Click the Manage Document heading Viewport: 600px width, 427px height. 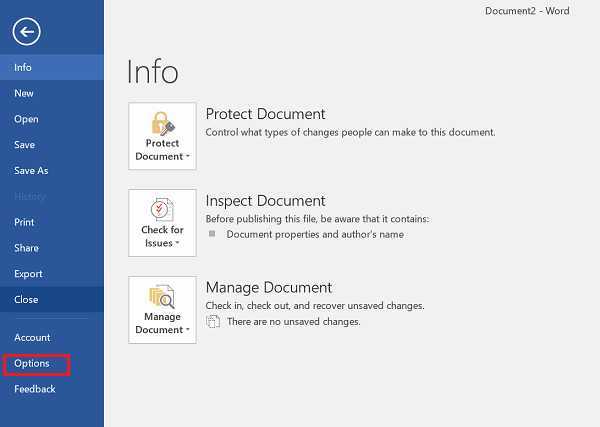click(269, 287)
